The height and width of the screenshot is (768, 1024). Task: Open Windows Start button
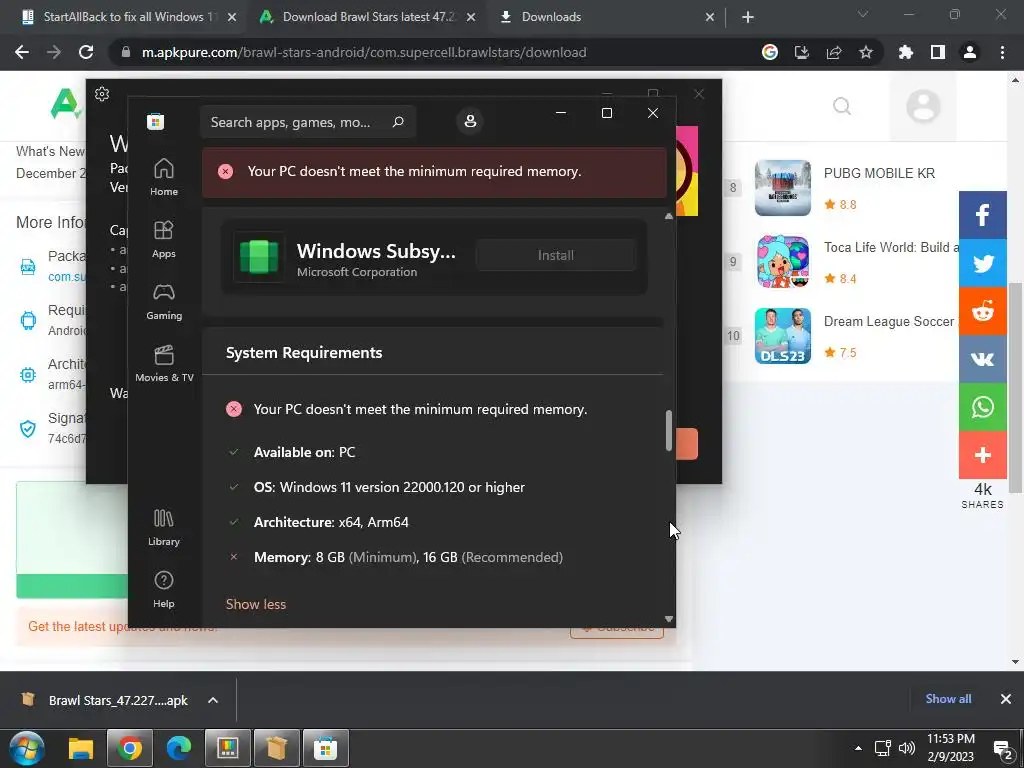pyautogui.click(x=27, y=748)
